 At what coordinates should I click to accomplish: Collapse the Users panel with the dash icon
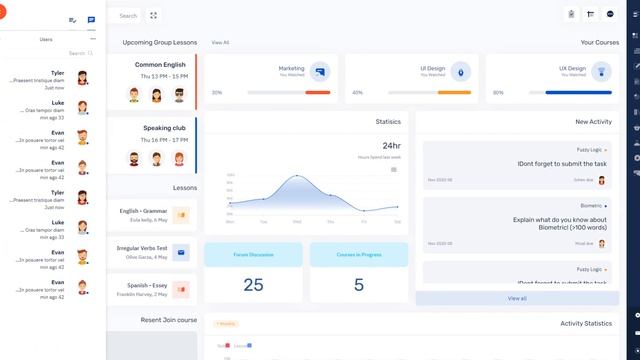click(x=93, y=39)
